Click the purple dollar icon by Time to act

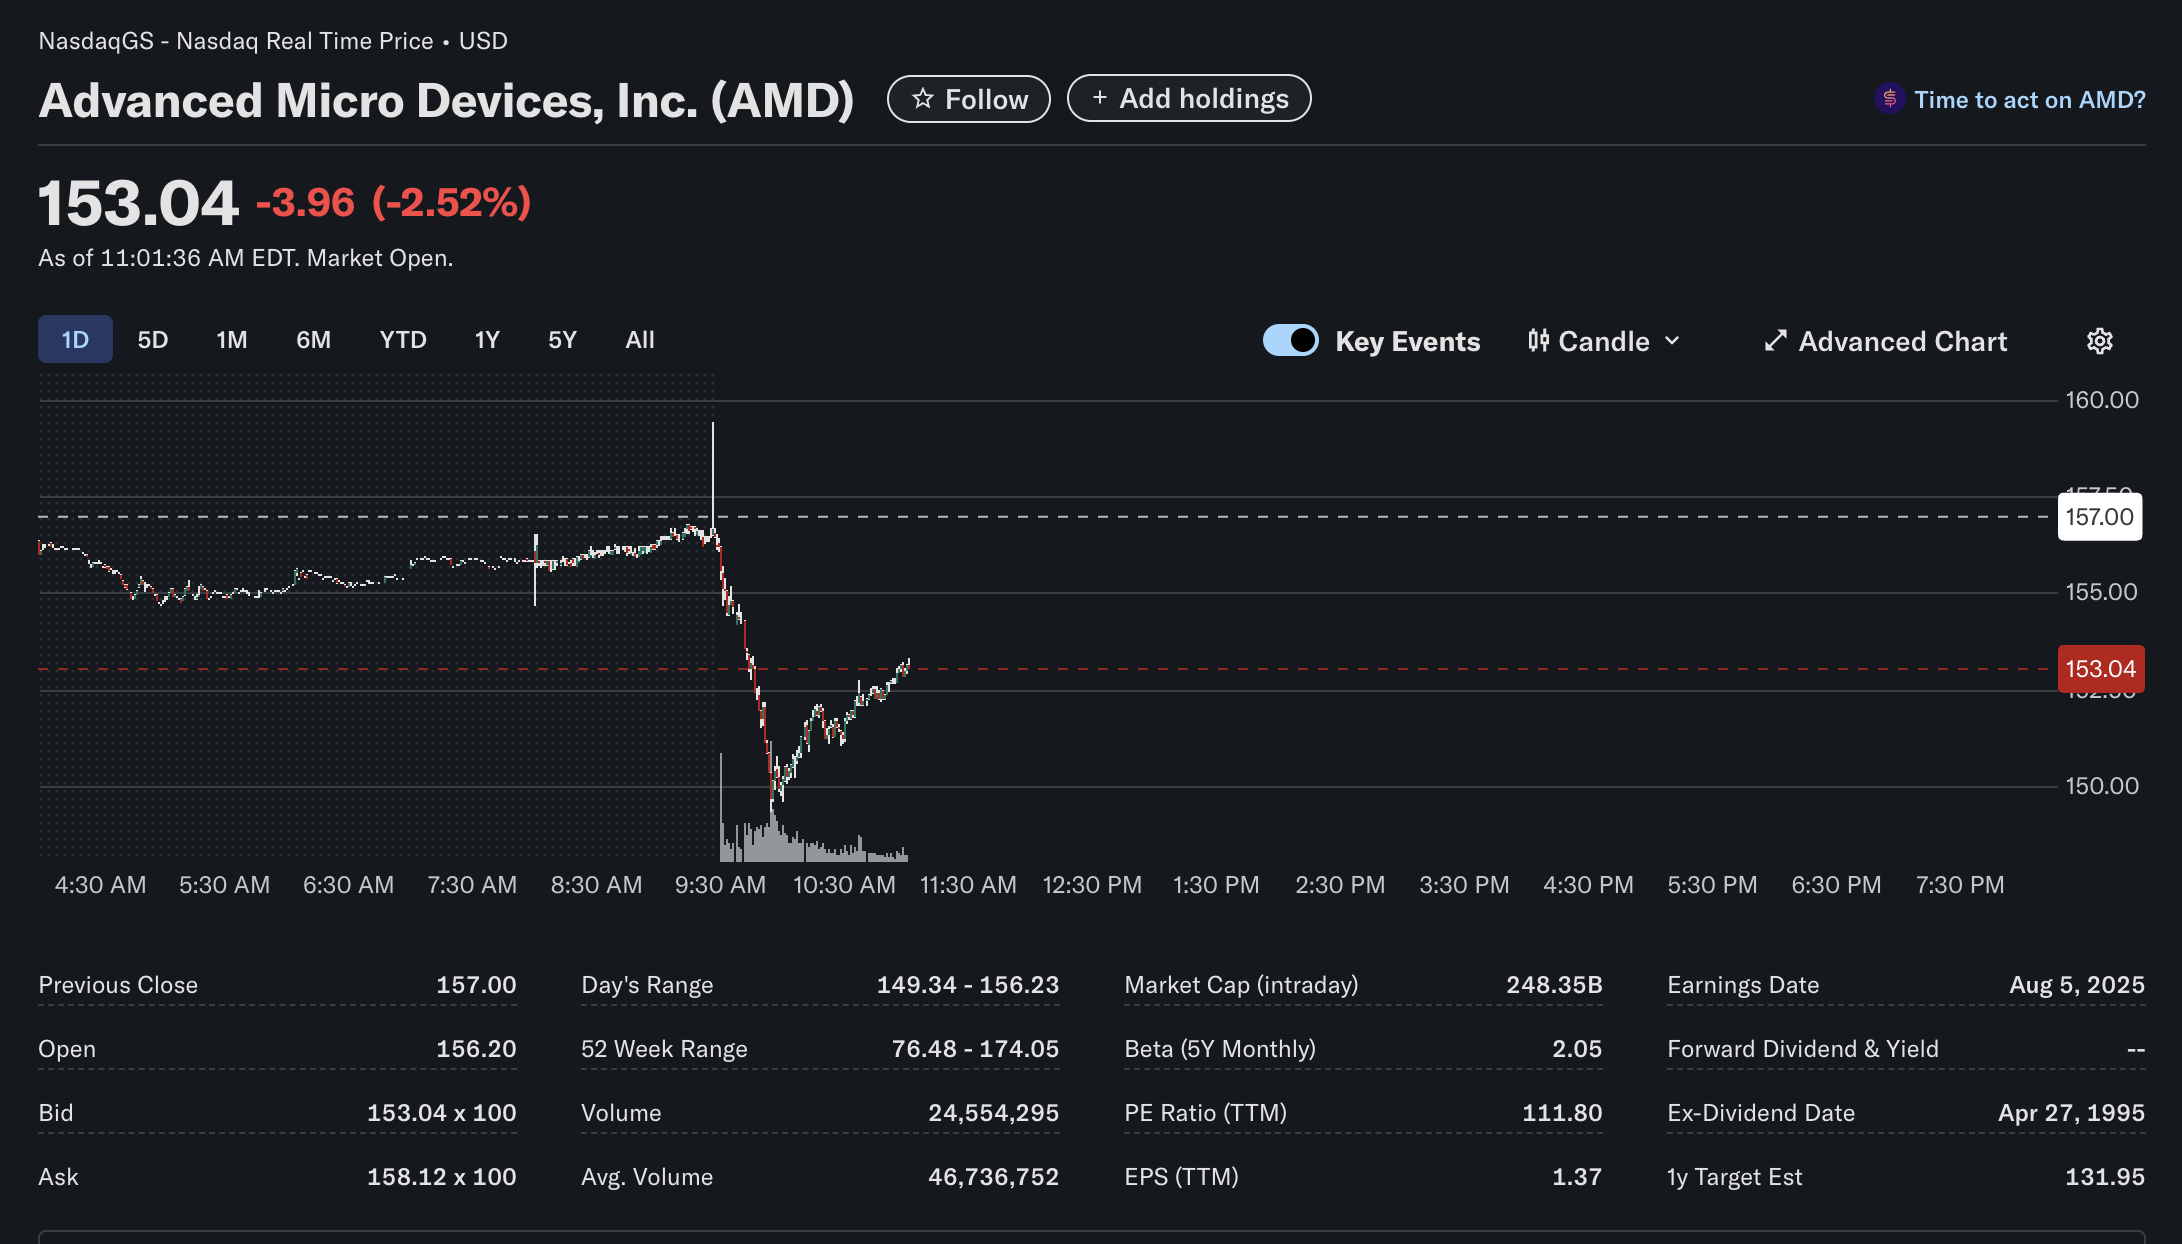(x=1889, y=99)
